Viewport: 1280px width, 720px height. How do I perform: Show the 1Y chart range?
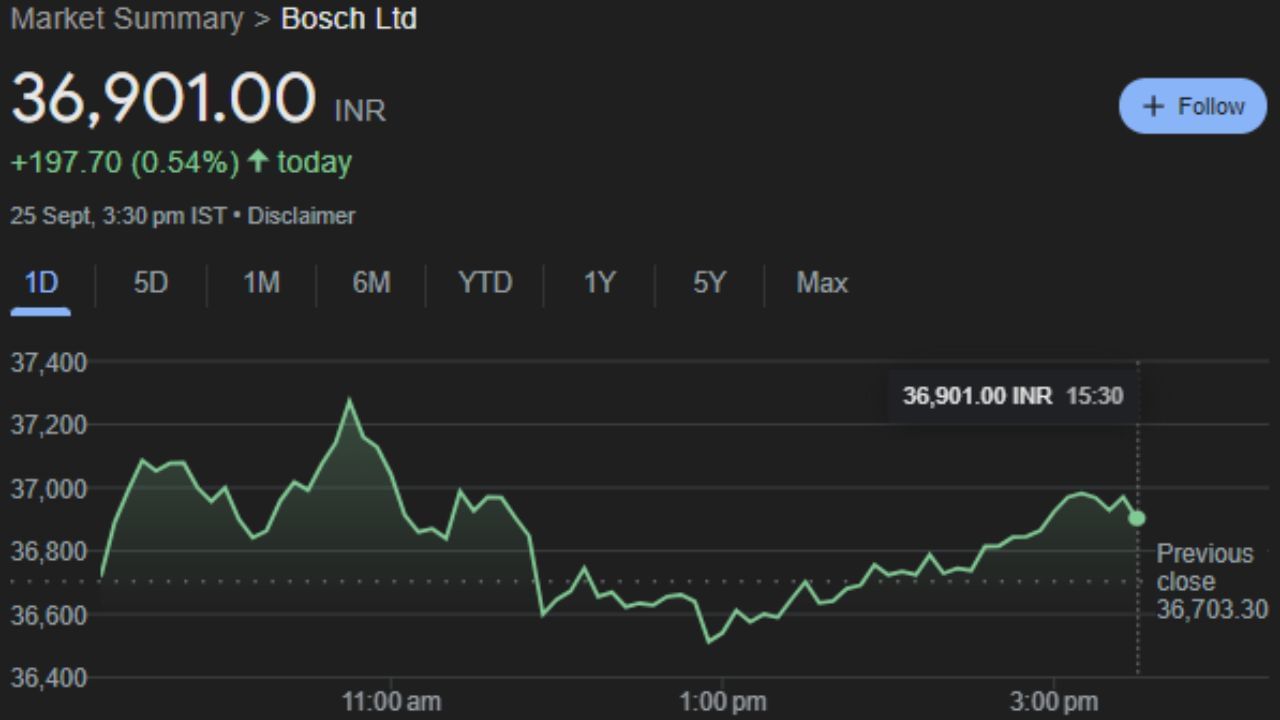pos(598,283)
